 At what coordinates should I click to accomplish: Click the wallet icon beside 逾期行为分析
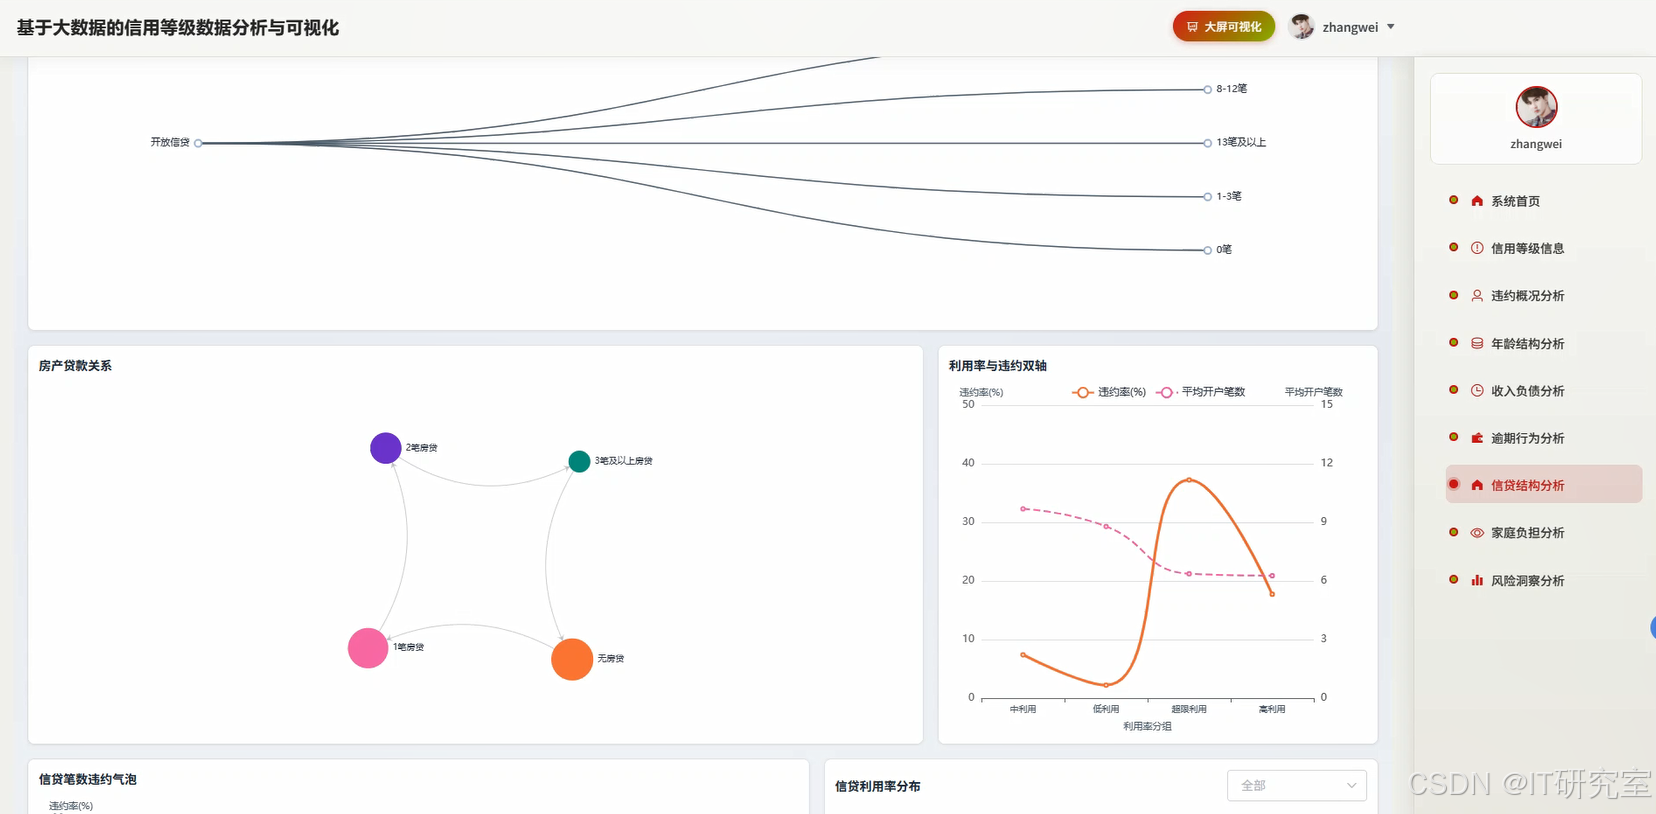(x=1477, y=438)
